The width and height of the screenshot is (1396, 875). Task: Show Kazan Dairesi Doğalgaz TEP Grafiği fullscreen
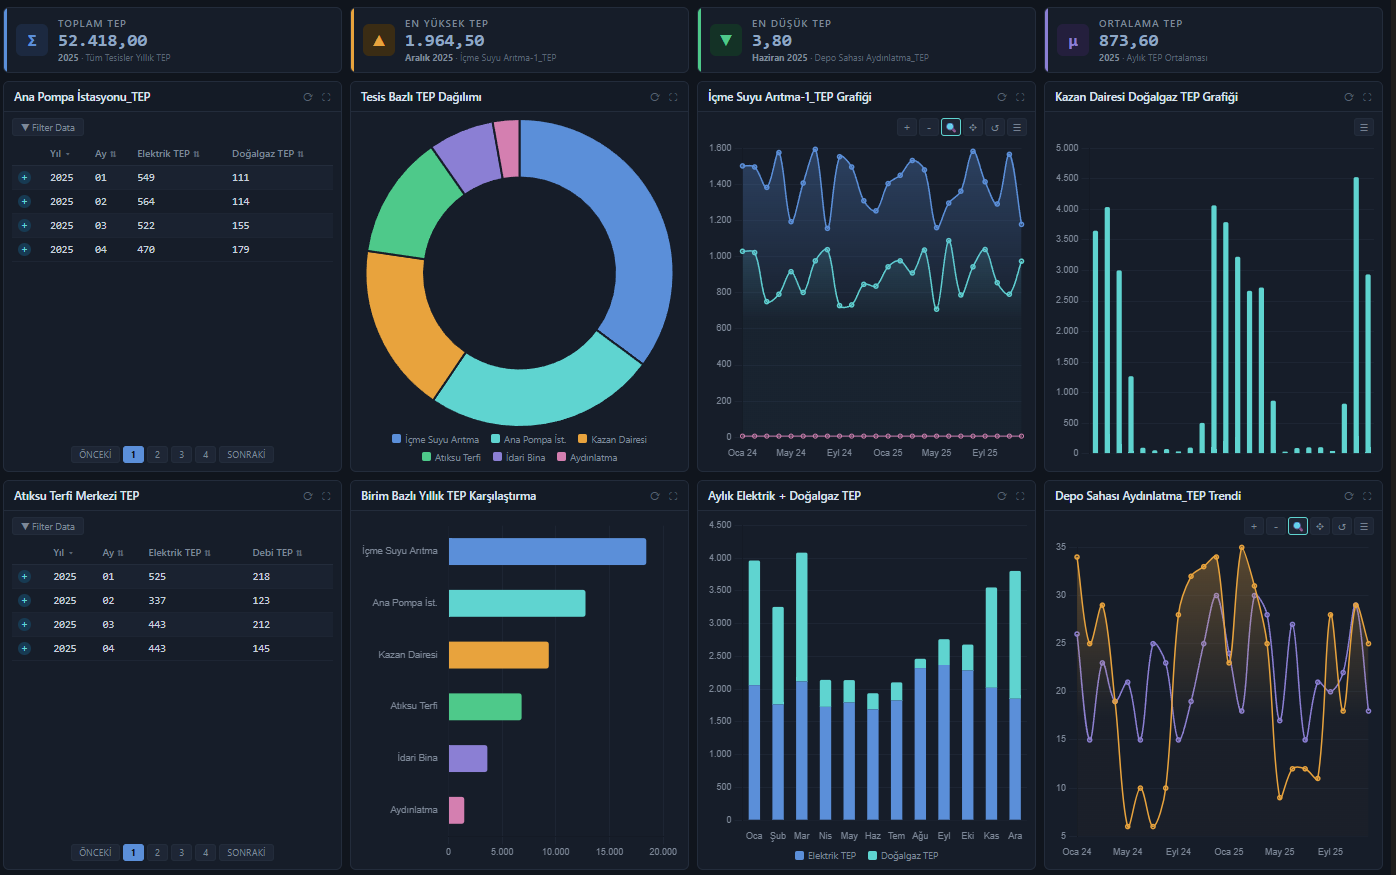(x=1367, y=97)
